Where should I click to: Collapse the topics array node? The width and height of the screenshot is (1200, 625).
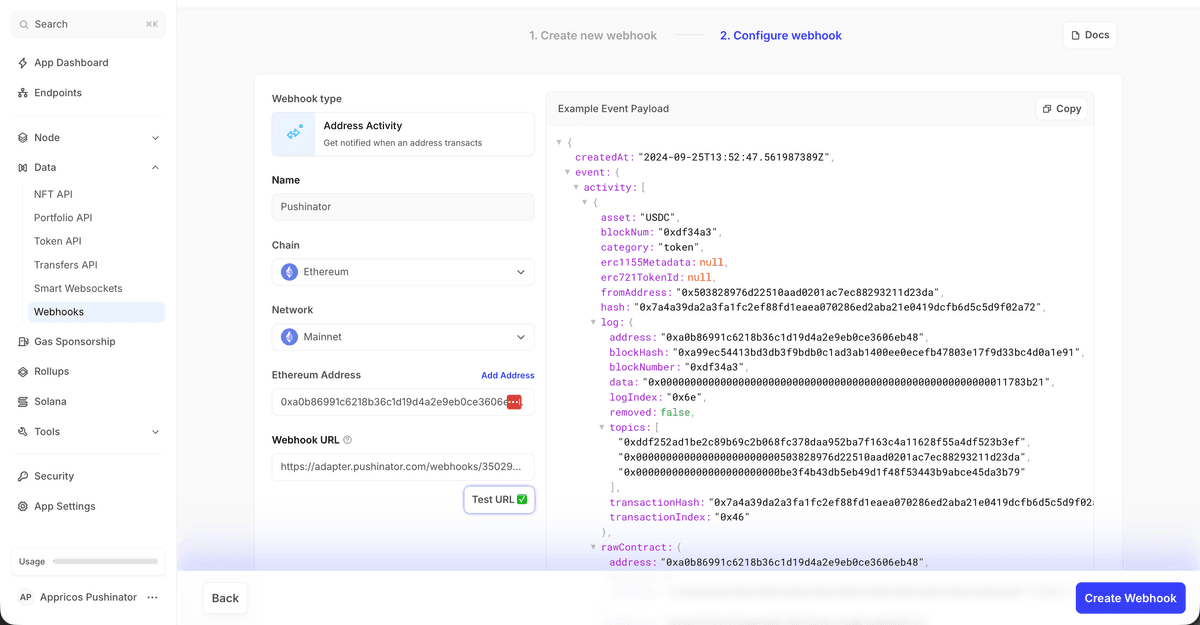click(602, 428)
